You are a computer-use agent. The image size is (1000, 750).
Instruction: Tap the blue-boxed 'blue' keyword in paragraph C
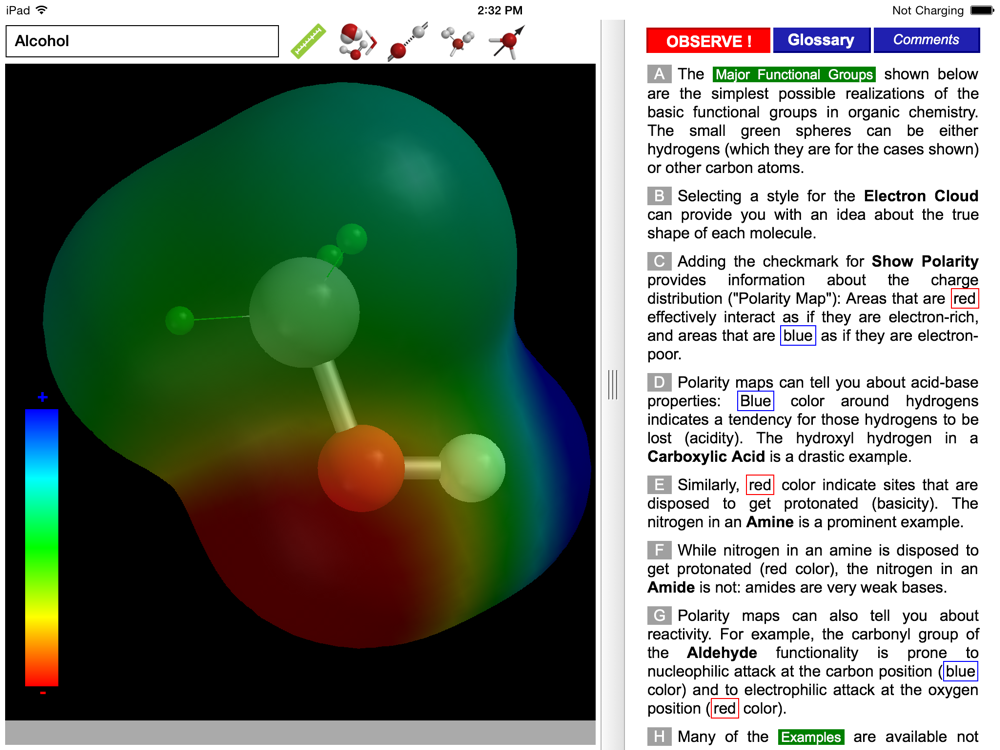tap(798, 336)
